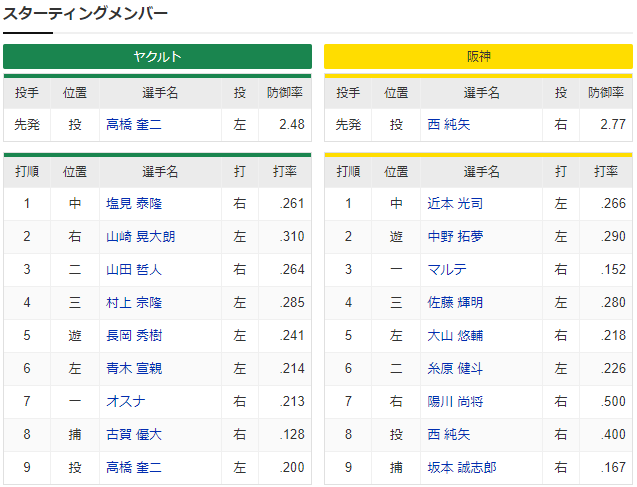Image resolution: width=637 pixels, height=487 pixels.
Task: Select batting average .310 of 山崎 晃大朗
Action: click(x=292, y=236)
